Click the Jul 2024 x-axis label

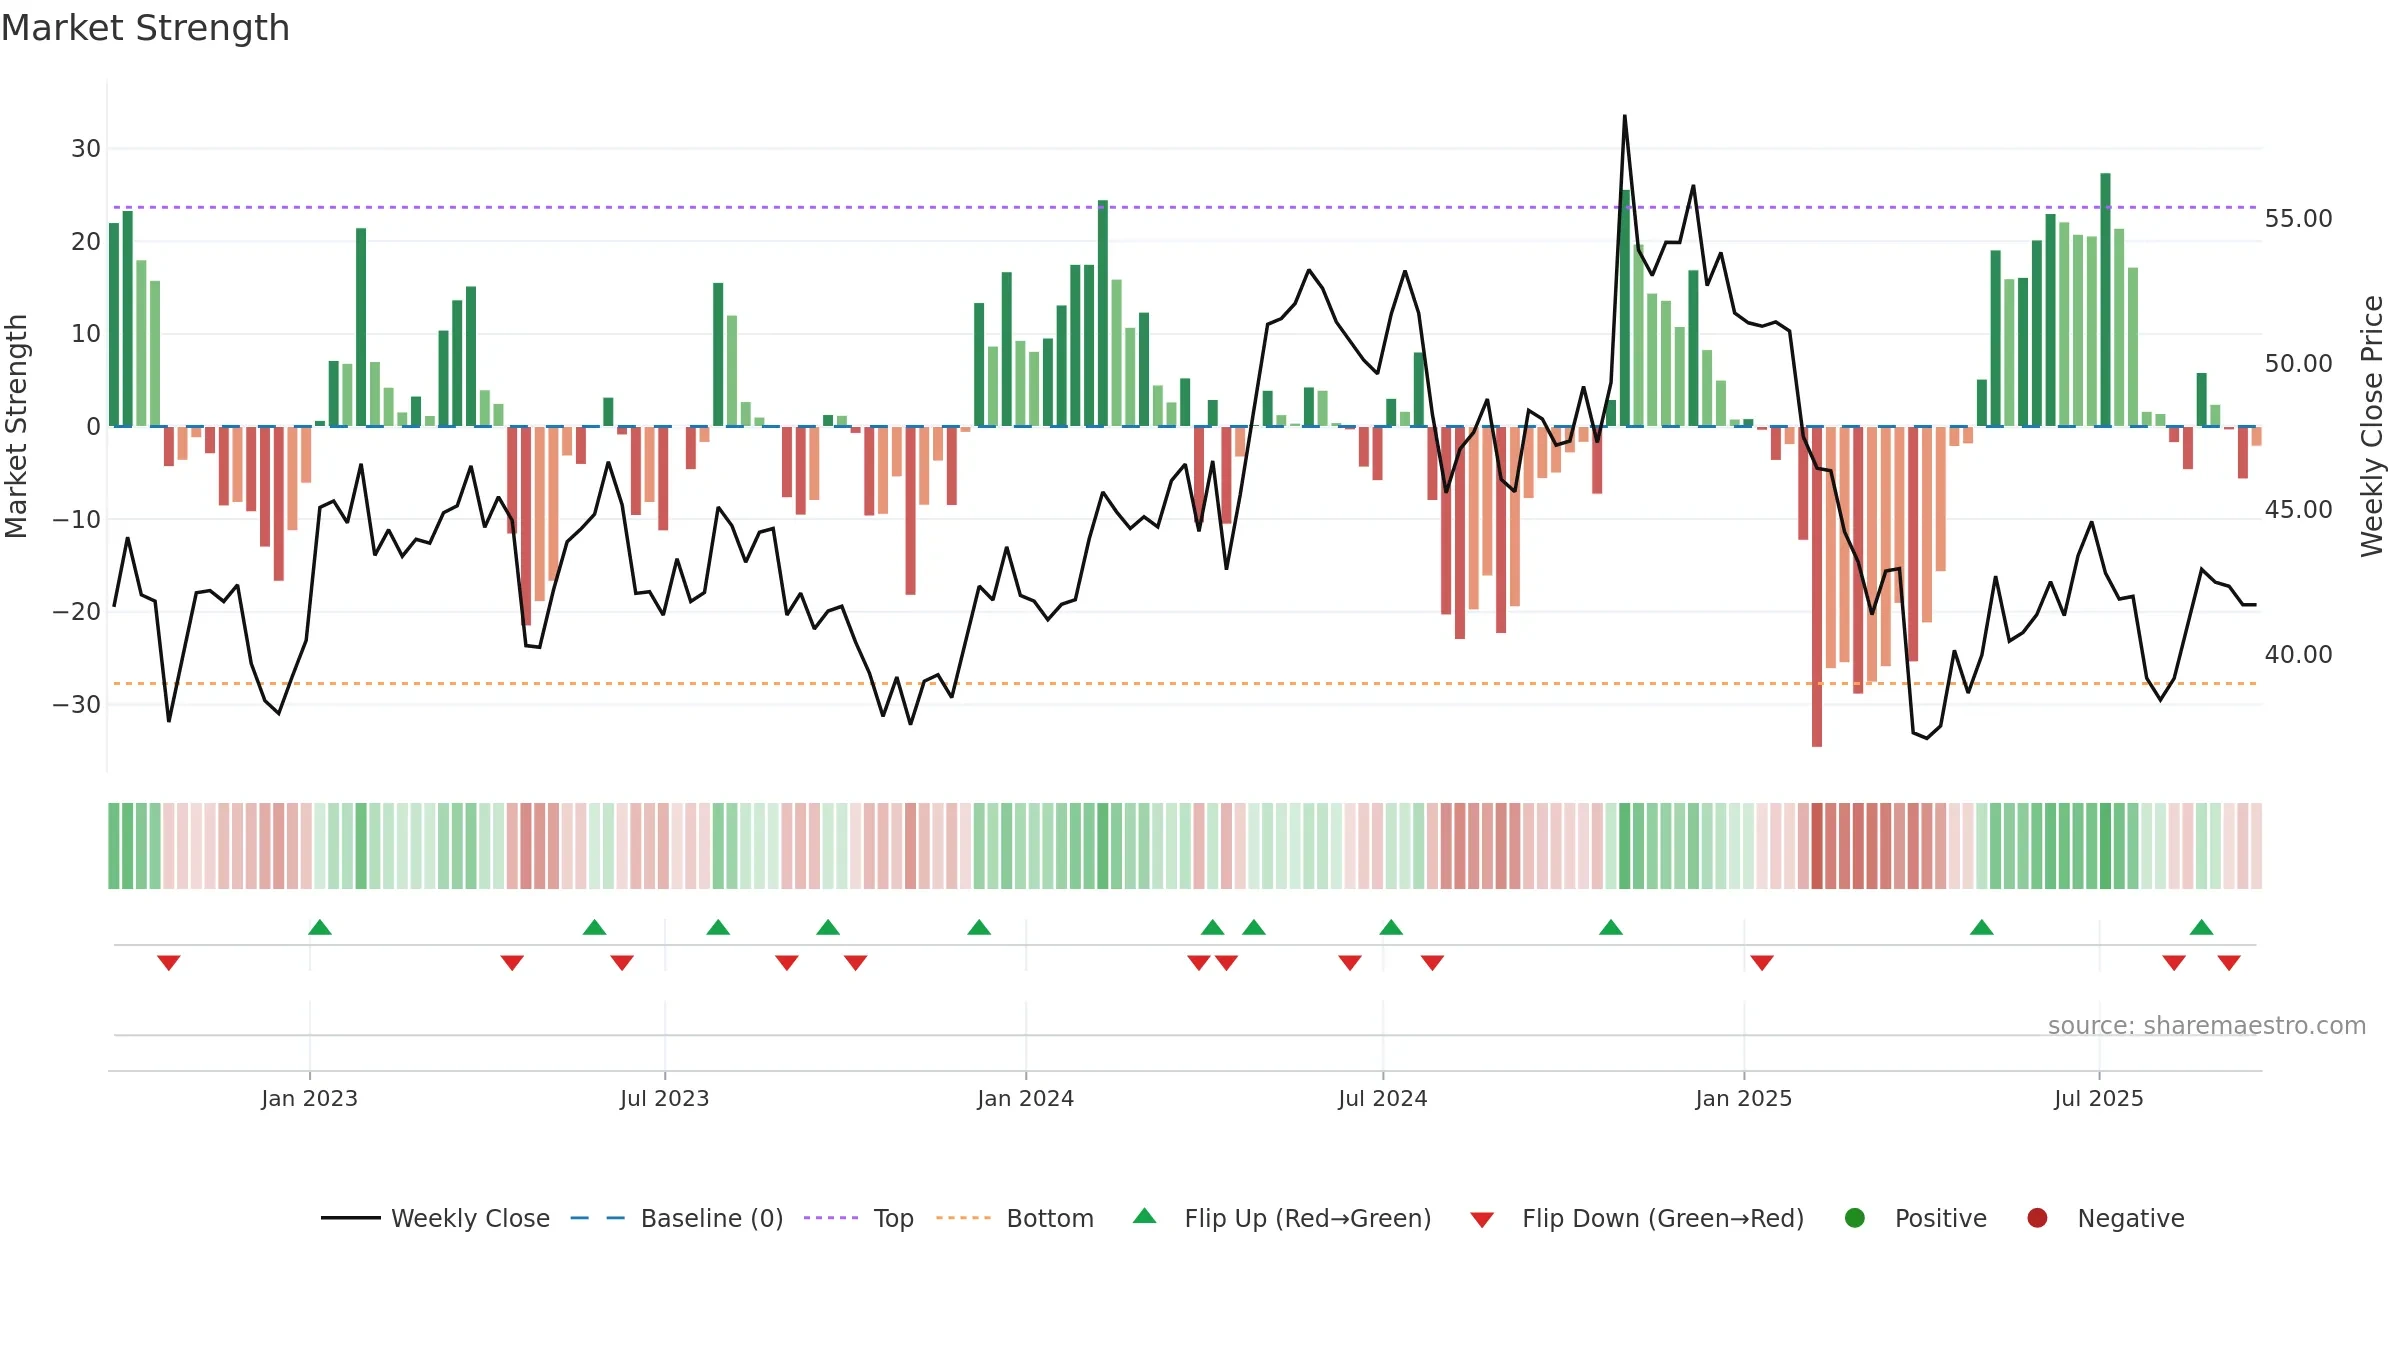click(1382, 1098)
